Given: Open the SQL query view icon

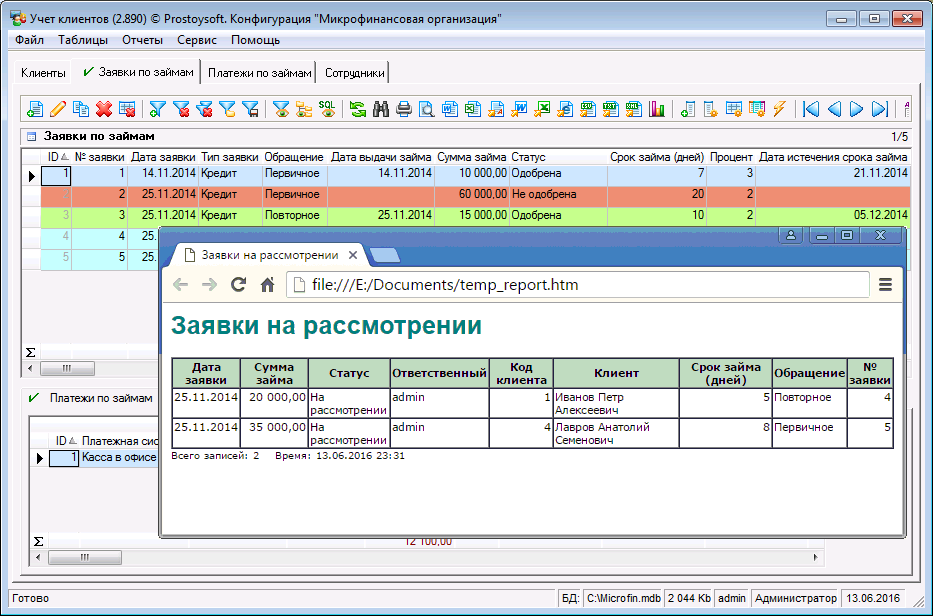Looking at the screenshot, I should pos(327,109).
